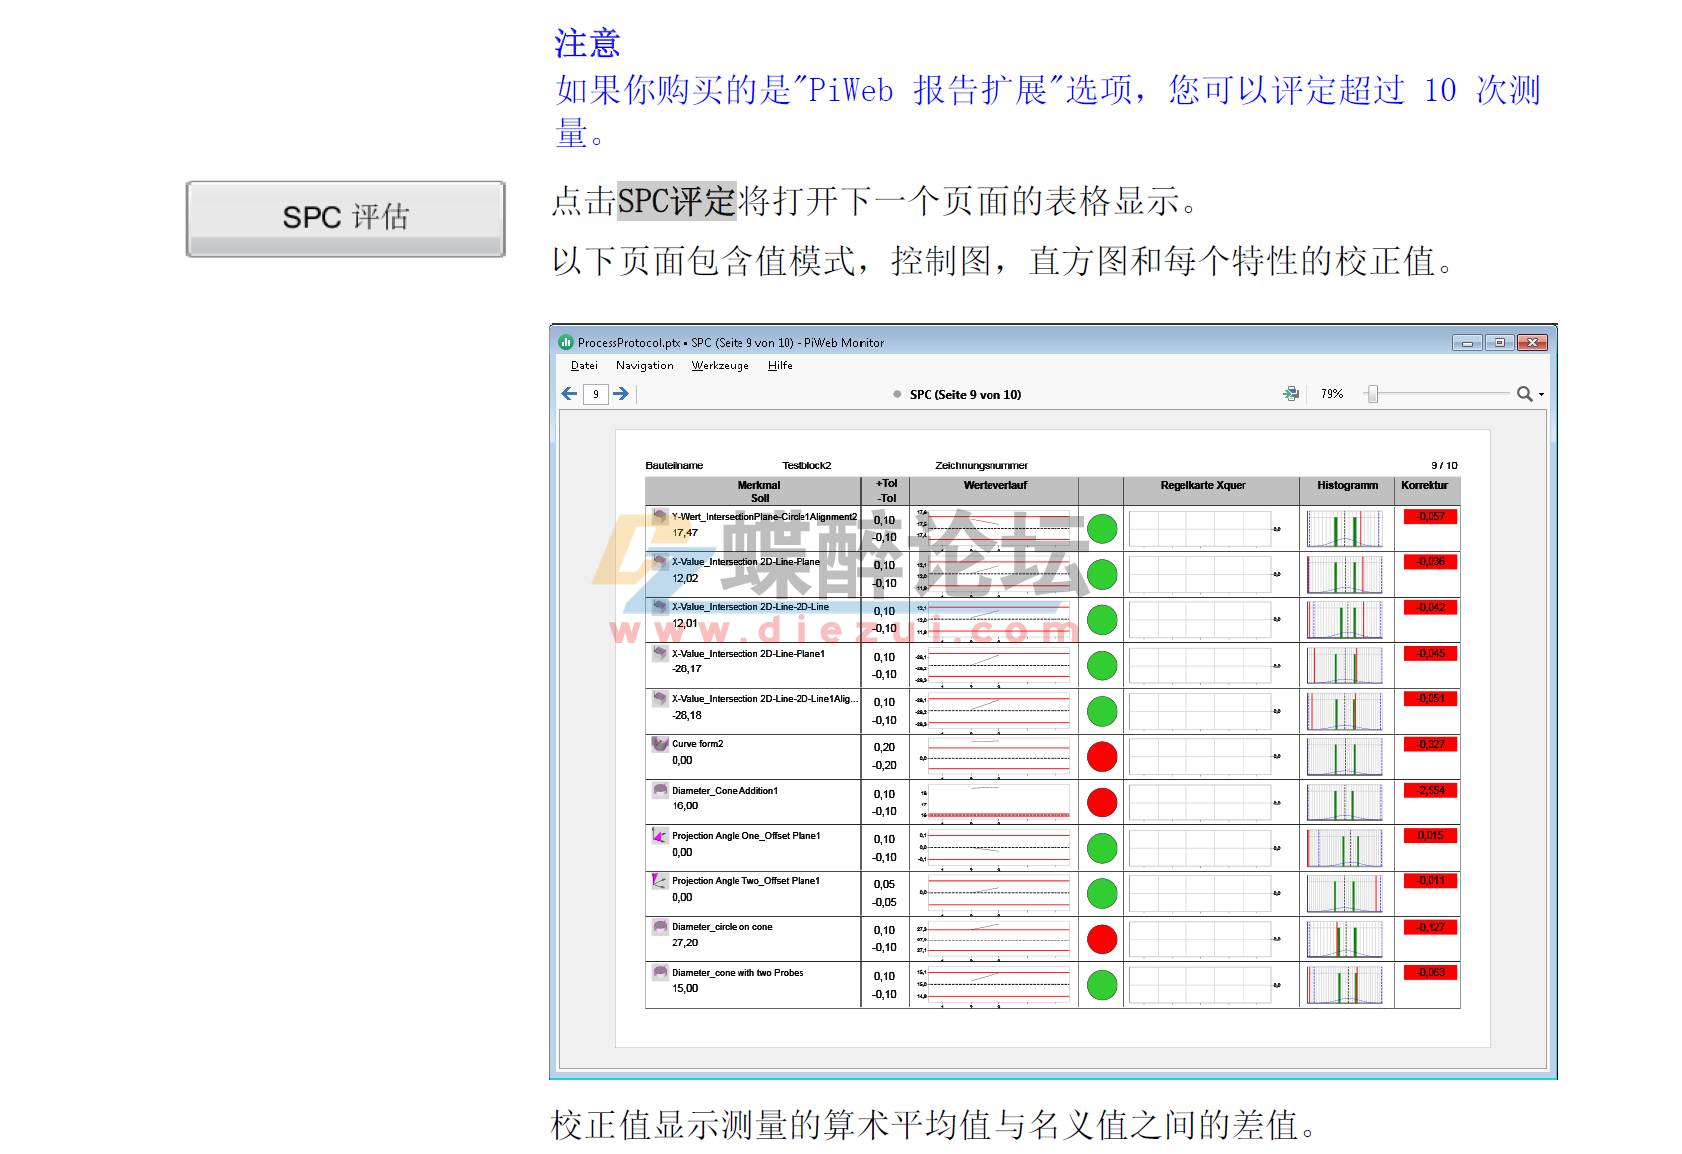The width and height of the screenshot is (1682, 1154).
Task: Select the Projection Angle One characteristic icon
Action: (659, 834)
